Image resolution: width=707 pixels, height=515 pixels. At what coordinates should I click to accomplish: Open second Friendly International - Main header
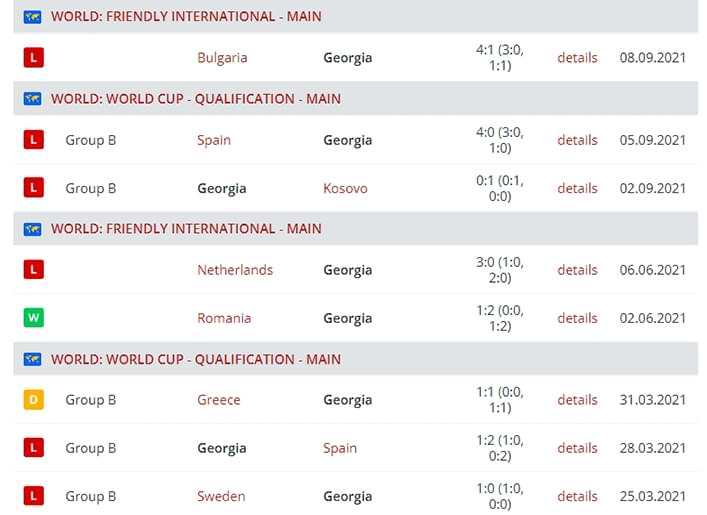click(x=186, y=229)
